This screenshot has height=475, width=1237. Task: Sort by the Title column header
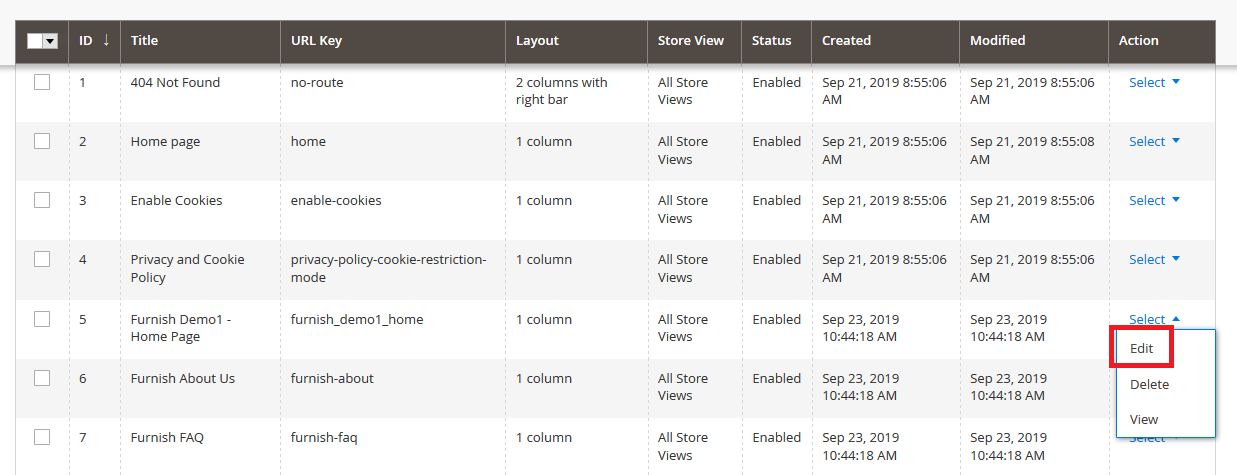point(200,41)
